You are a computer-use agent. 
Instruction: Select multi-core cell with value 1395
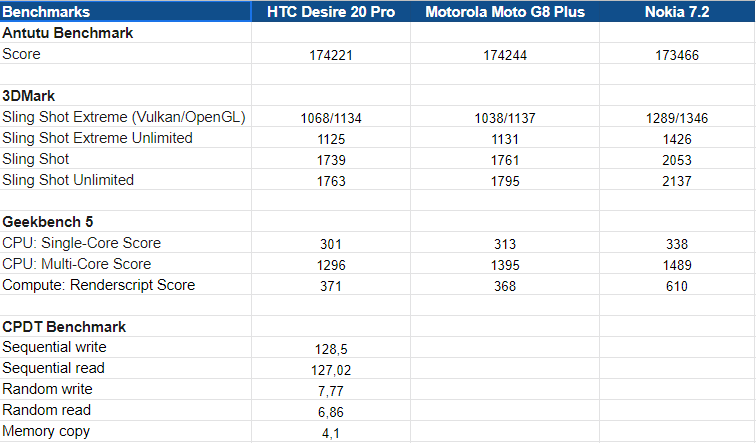click(505, 264)
